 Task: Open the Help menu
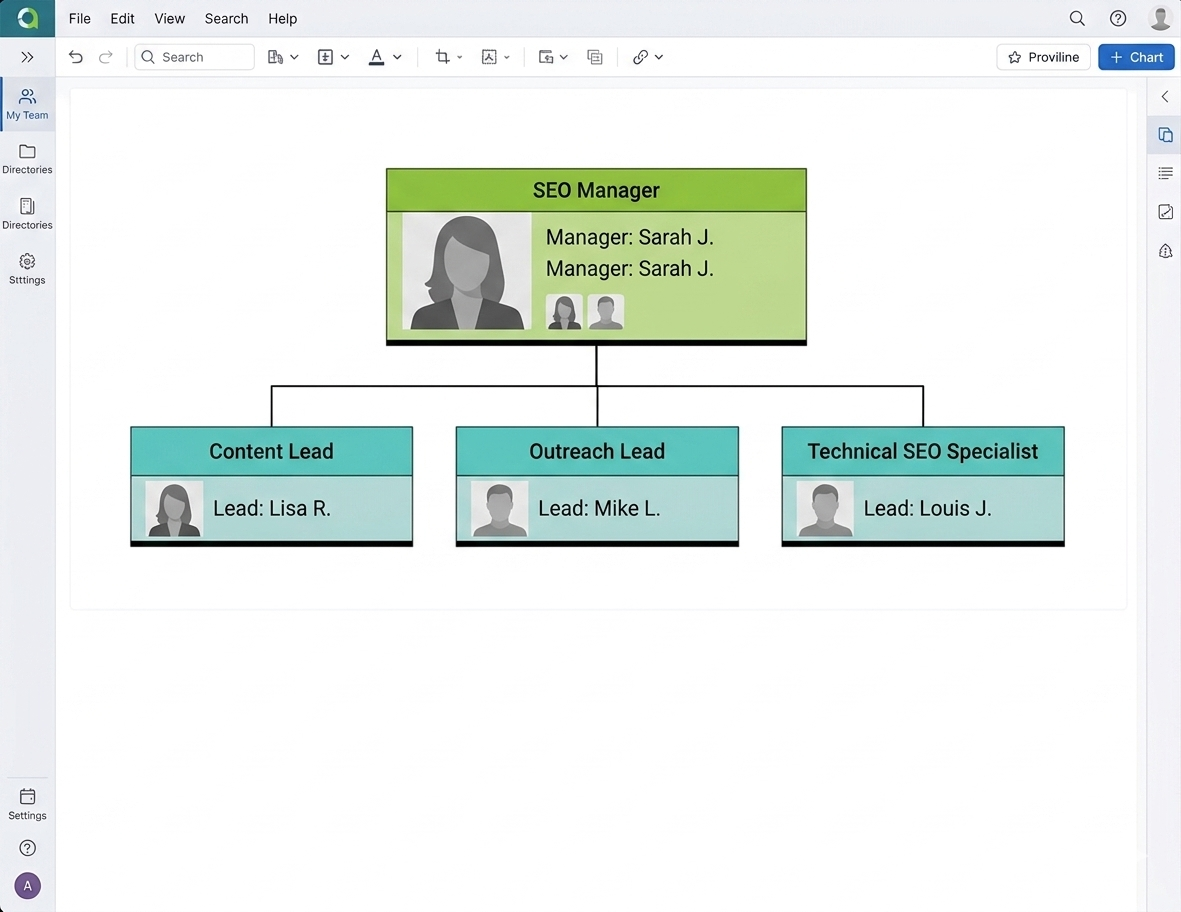click(282, 19)
